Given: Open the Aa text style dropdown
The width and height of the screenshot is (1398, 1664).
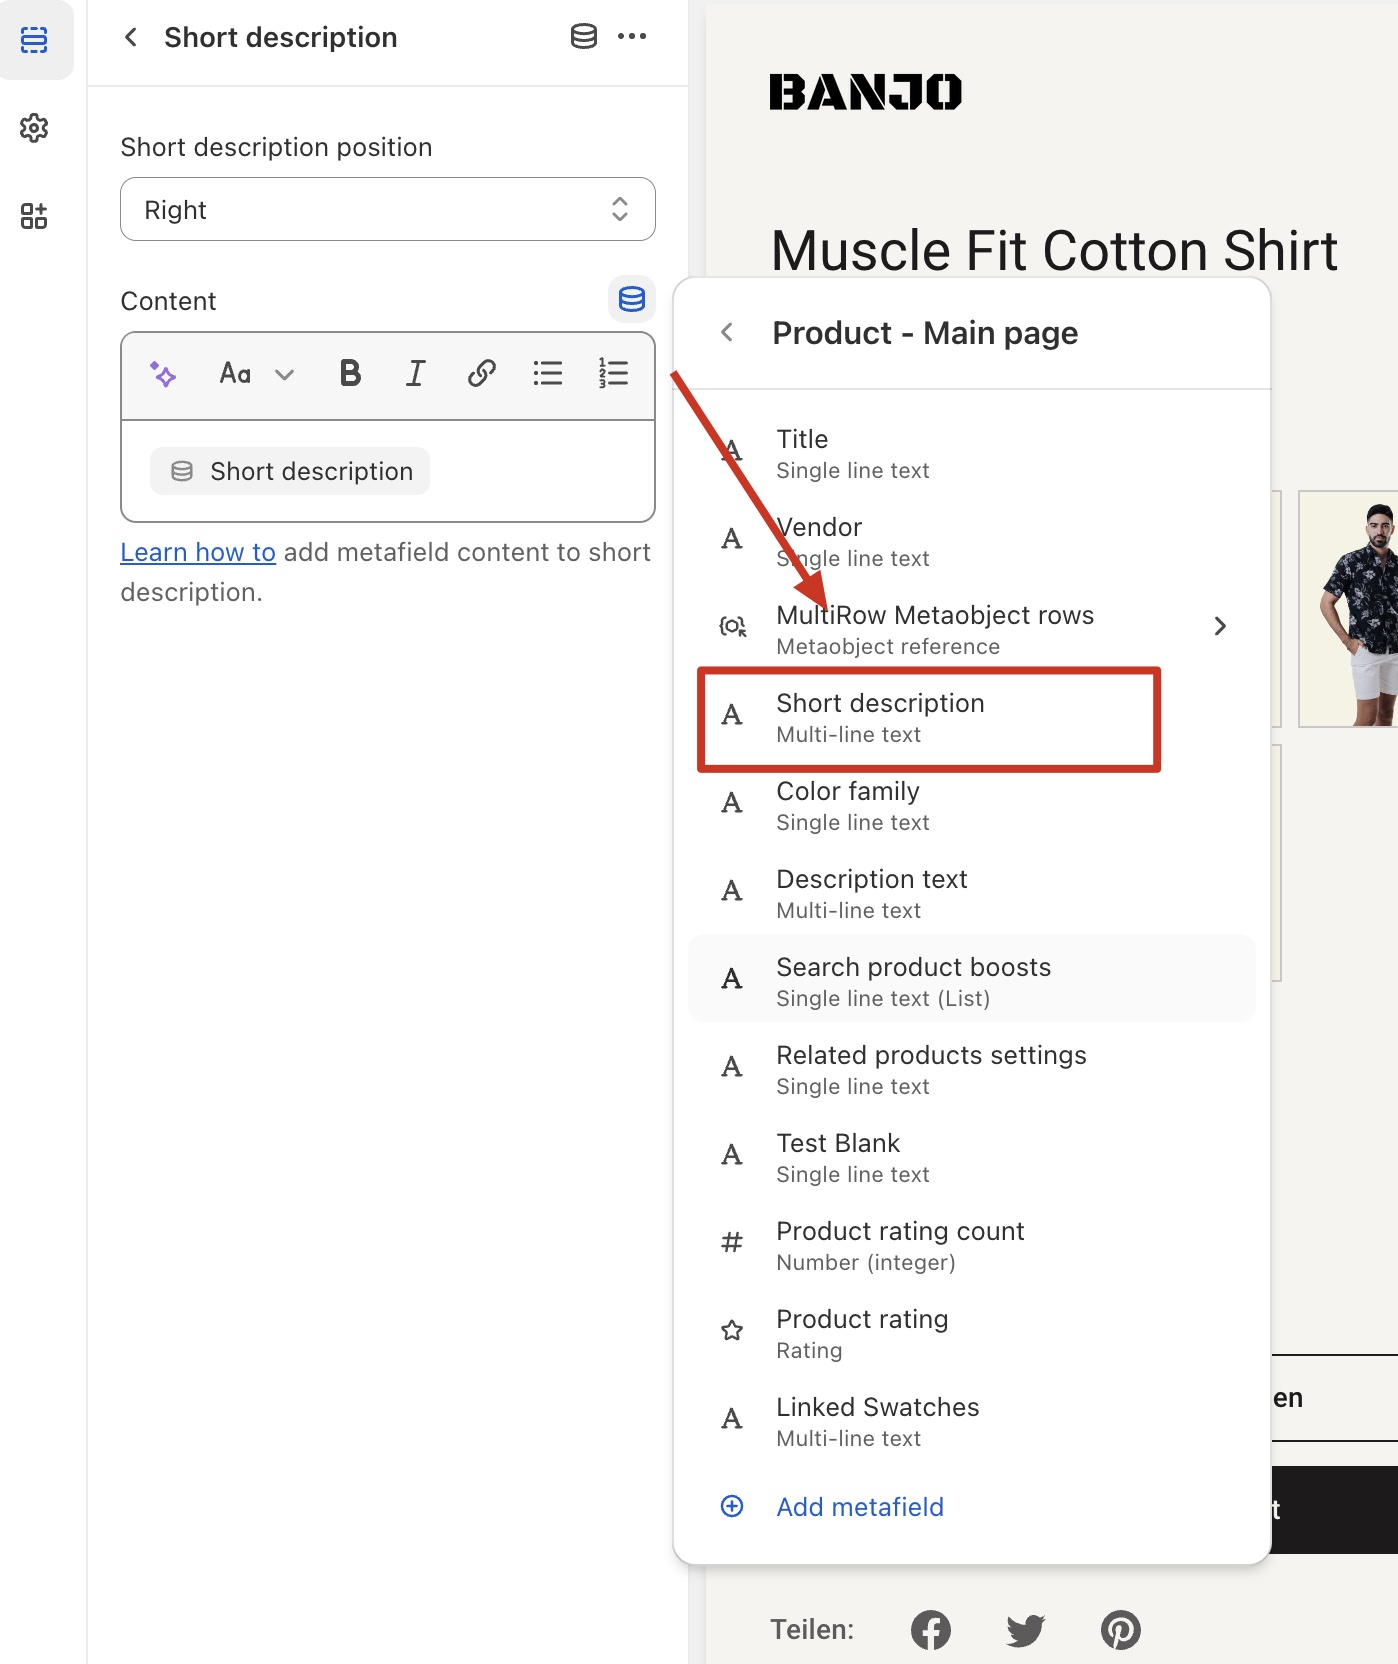Looking at the screenshot, I should 257,374.
